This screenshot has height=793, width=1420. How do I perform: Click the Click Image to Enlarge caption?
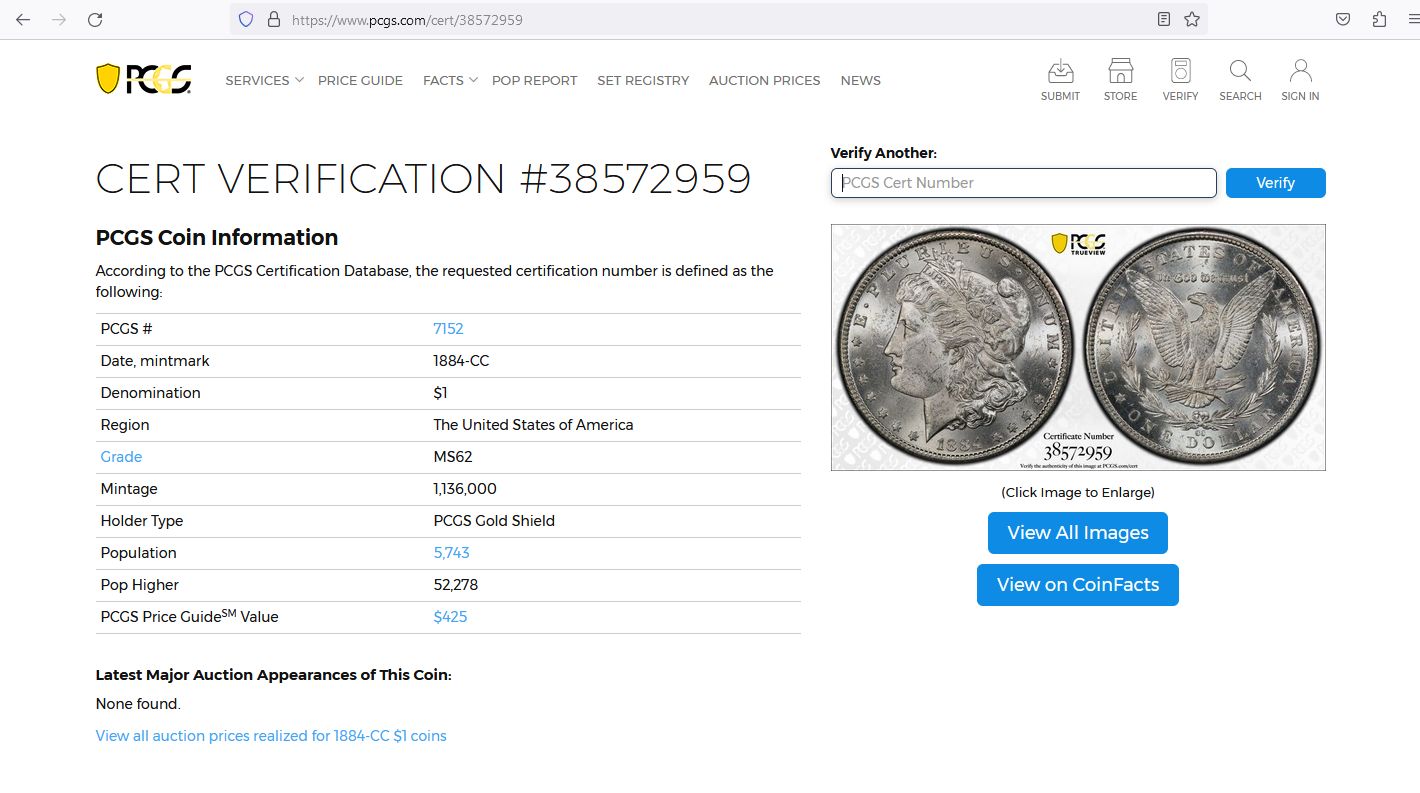(1078, 492)
